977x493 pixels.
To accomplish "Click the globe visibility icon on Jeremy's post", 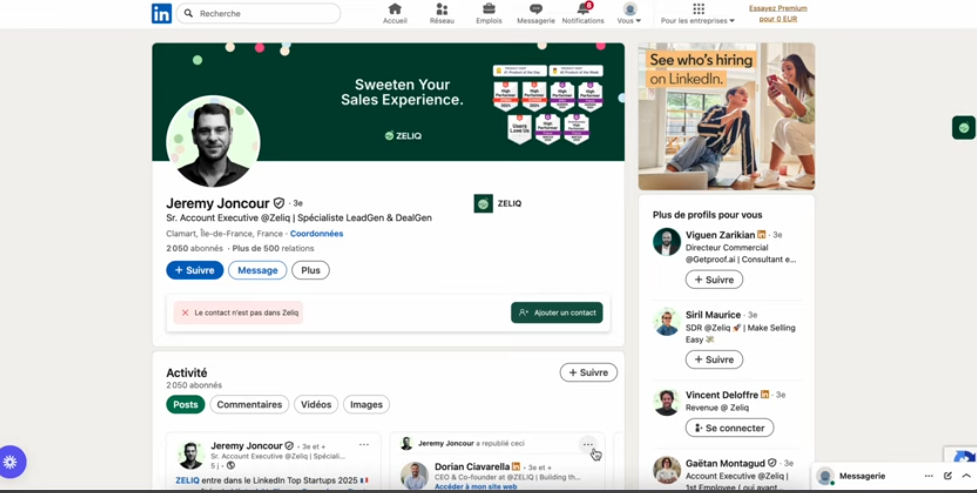I will pyautogui.click(x=231, y=466).
